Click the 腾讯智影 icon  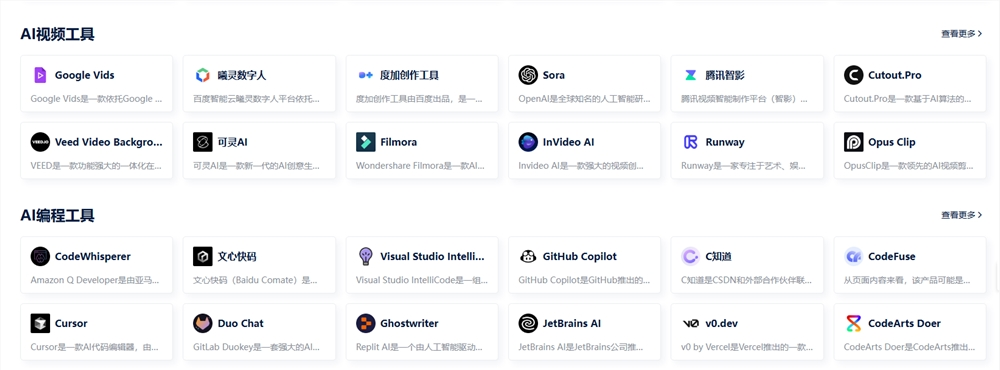[691, 75]
